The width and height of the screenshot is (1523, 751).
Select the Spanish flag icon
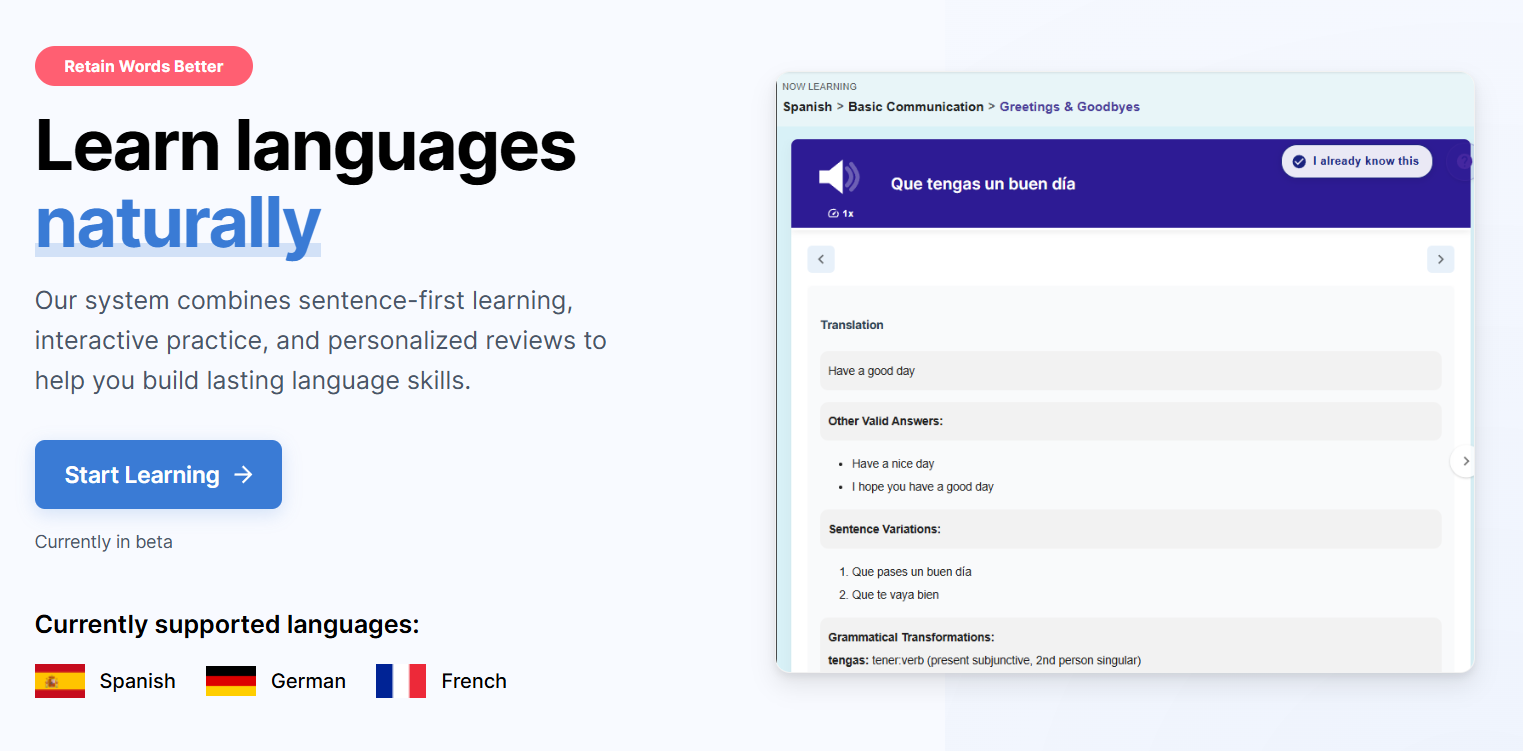click(59, 680)
